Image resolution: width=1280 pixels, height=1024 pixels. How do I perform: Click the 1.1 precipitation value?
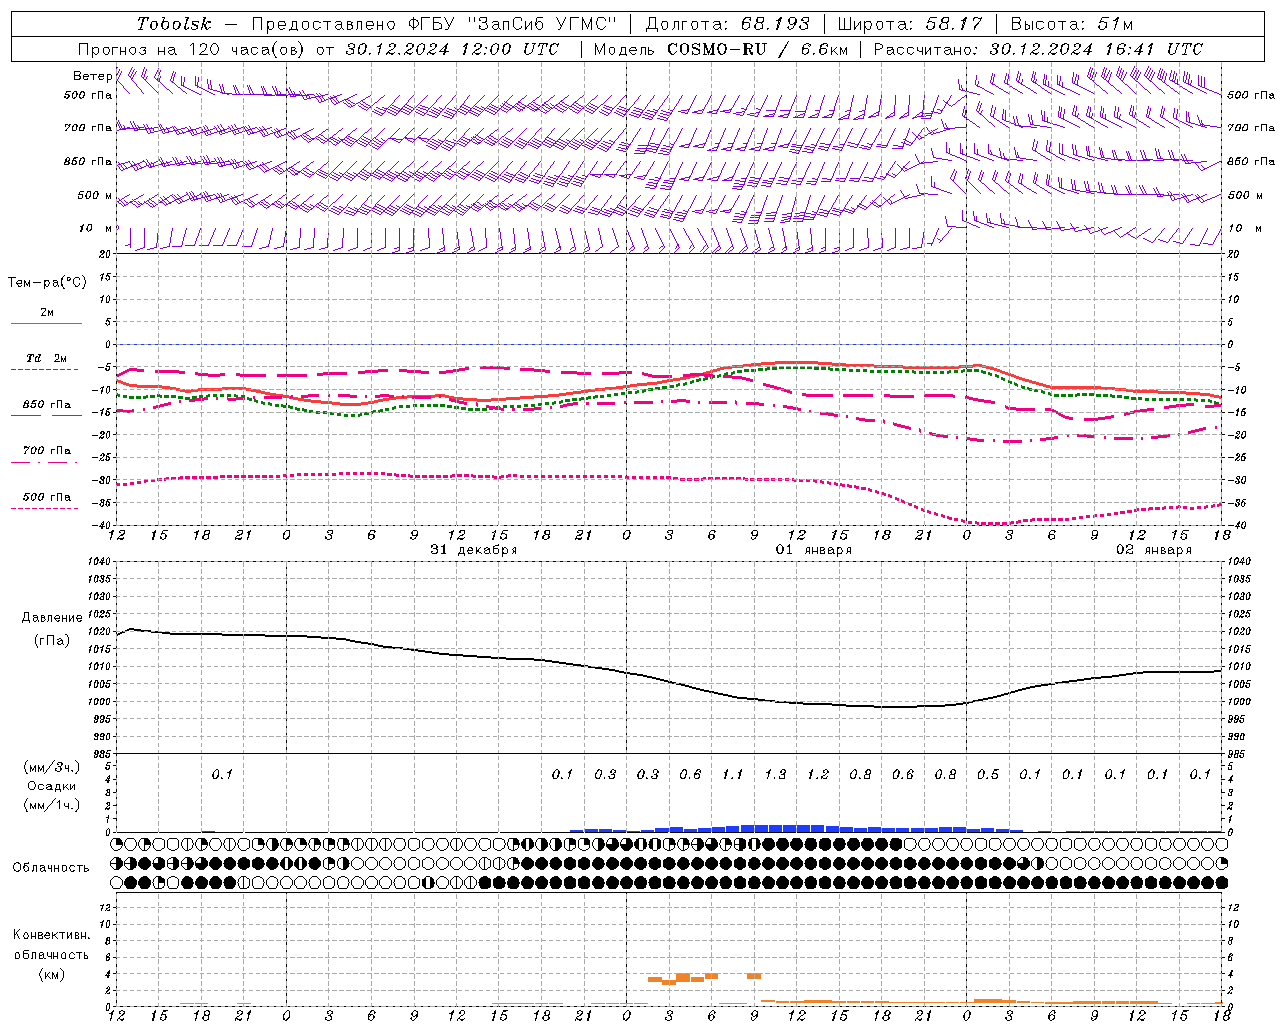pyautogui.click(x=733, y=774)
